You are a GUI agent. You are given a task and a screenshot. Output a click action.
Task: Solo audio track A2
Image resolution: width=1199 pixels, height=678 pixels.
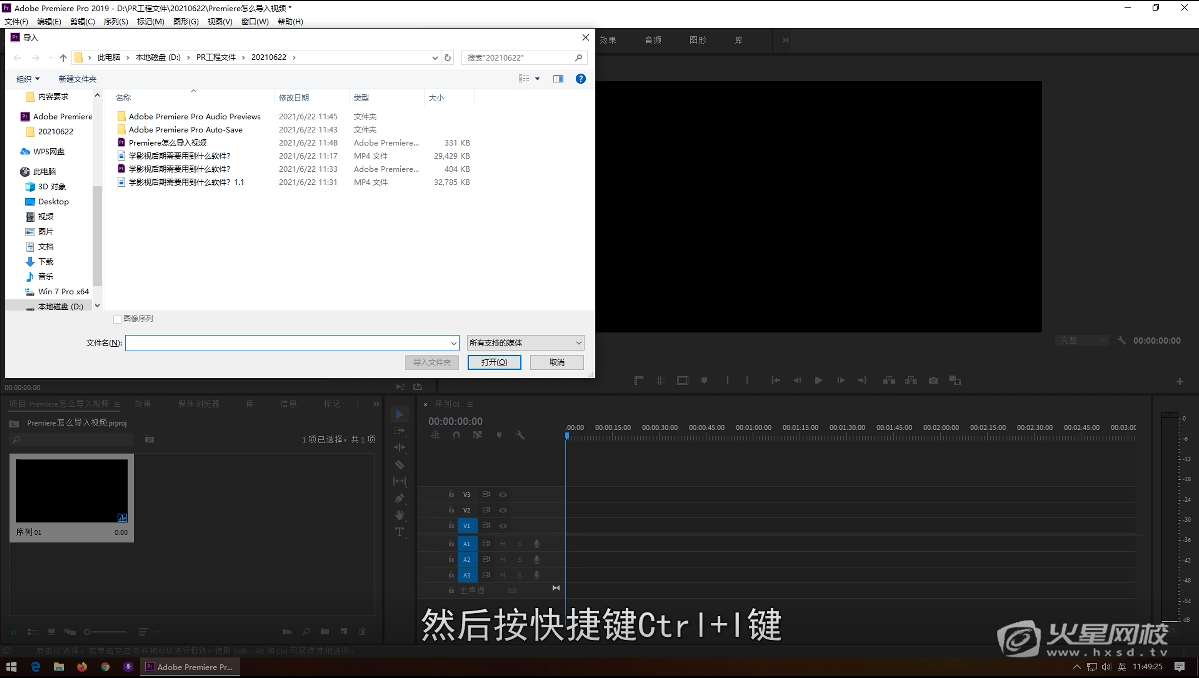(x=520, y=560)
